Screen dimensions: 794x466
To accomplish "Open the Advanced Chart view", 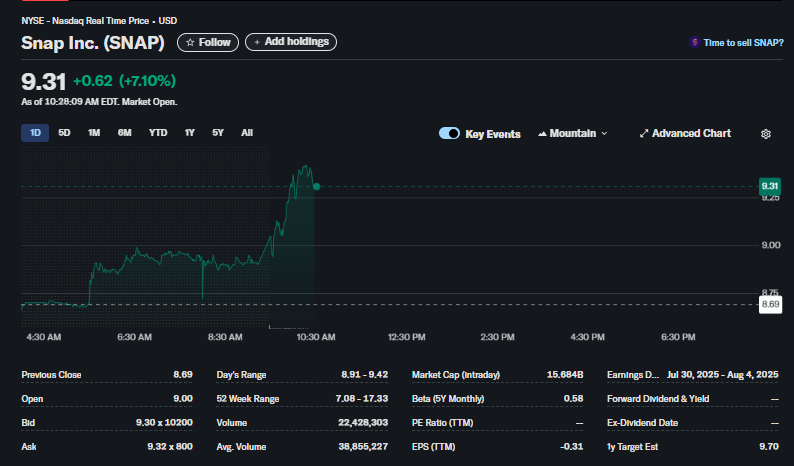I will 685,134.
